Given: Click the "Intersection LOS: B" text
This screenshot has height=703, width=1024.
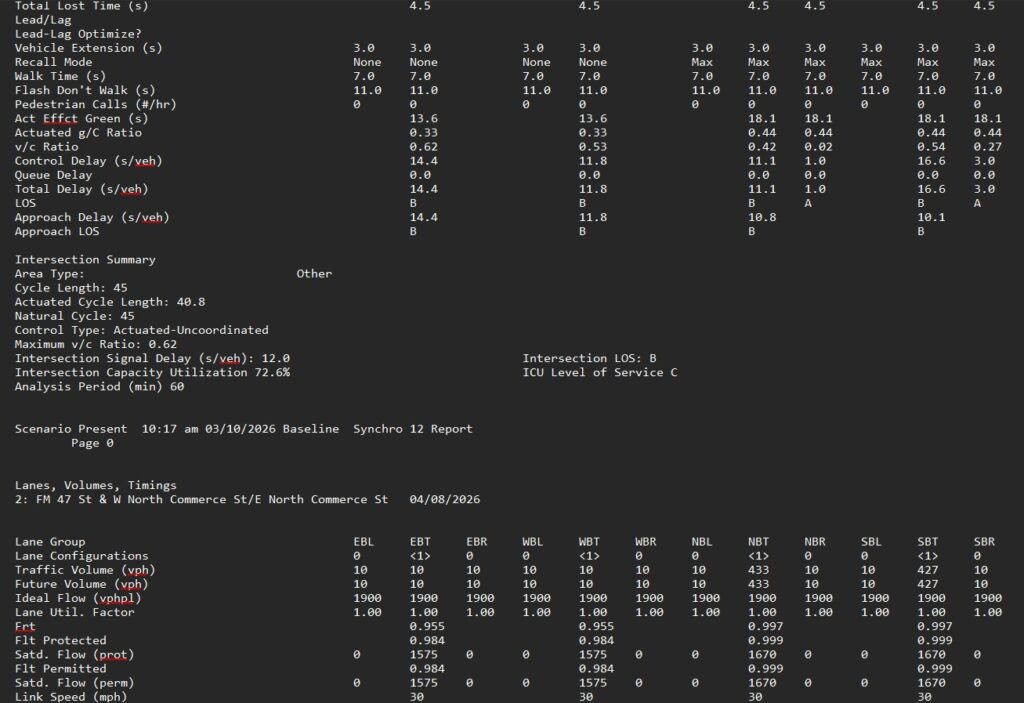Looking at the screenshot, I should pyautogui.click(x=590, y=359).
